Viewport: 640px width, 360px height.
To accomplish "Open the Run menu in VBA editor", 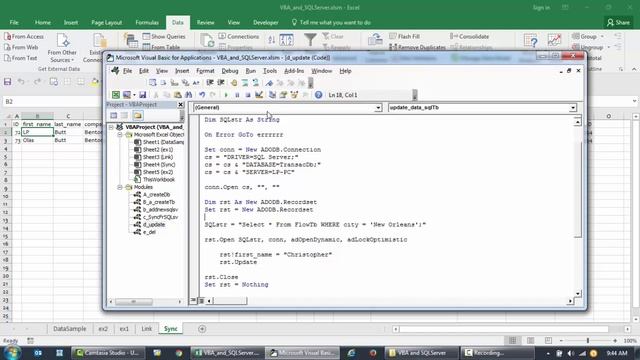I will point(251,71).
